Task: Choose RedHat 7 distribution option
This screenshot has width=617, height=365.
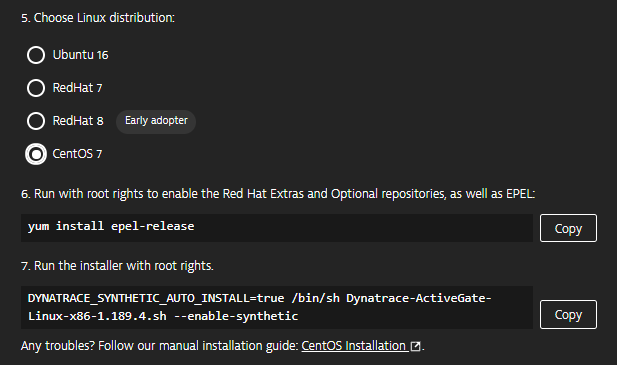Action: click(x=36, y=88)
